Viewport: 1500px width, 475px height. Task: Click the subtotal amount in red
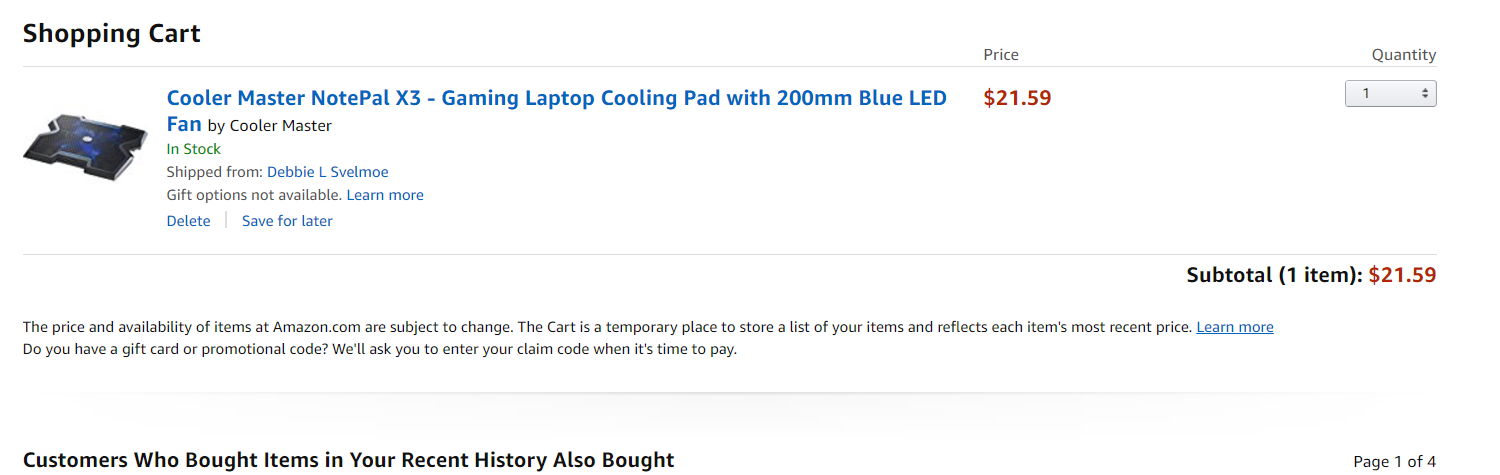(1402, 275)
